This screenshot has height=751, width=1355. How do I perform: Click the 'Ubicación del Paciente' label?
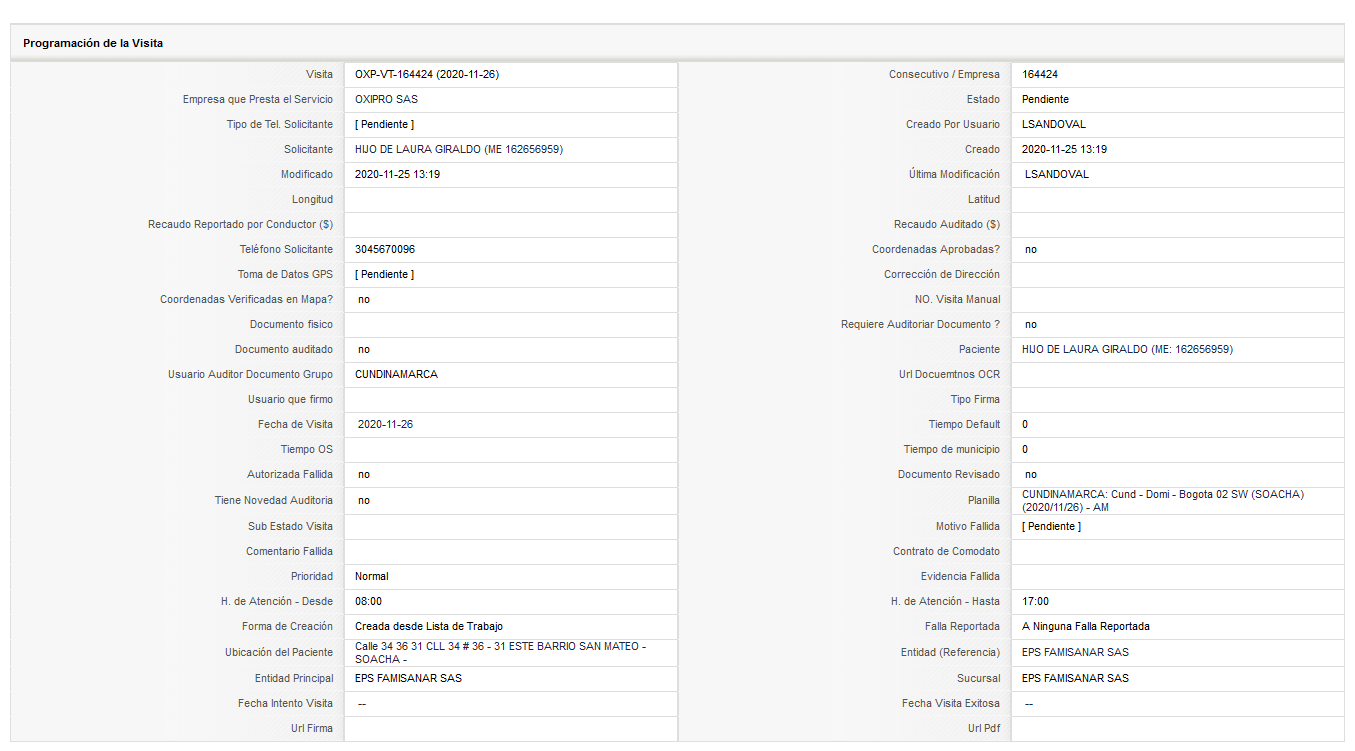click(x=279, y=653)
